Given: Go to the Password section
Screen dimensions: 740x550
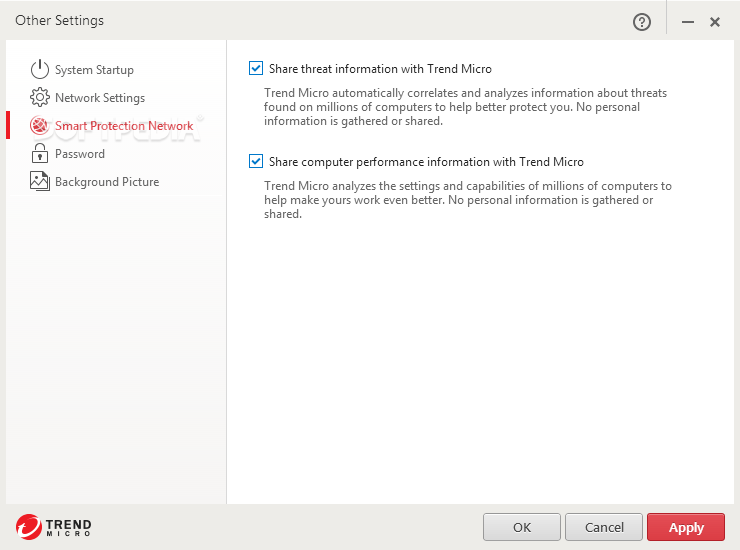Looking at the screenshot, I should click(80, 154).
